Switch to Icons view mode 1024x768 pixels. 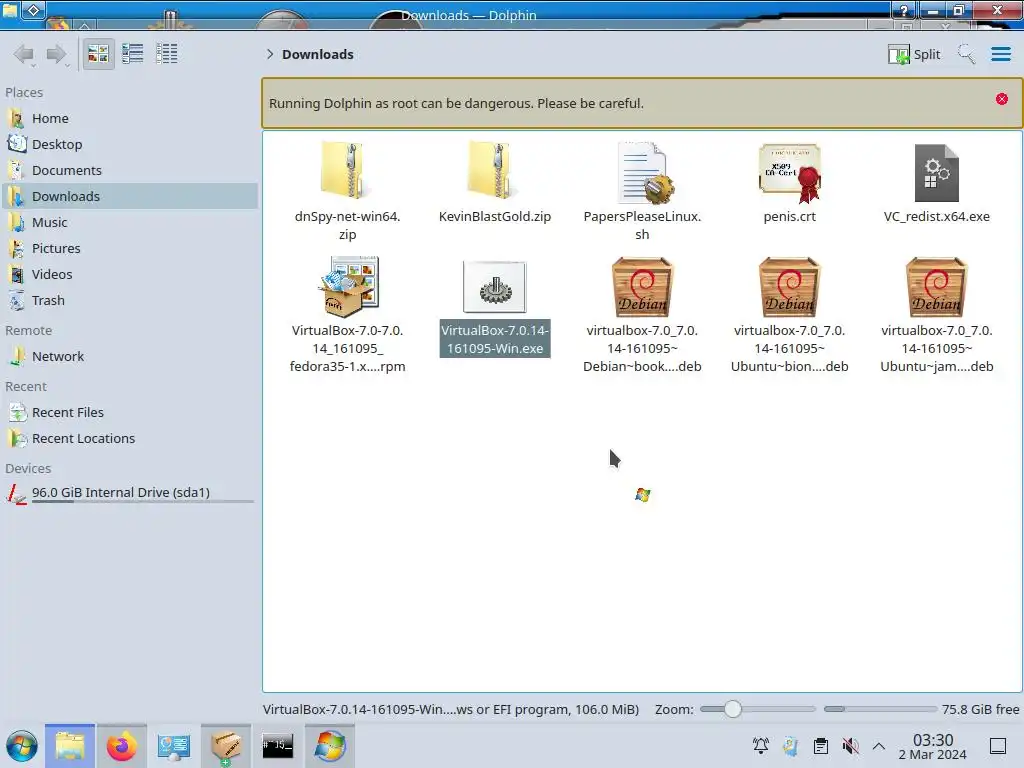pos(98,54)
